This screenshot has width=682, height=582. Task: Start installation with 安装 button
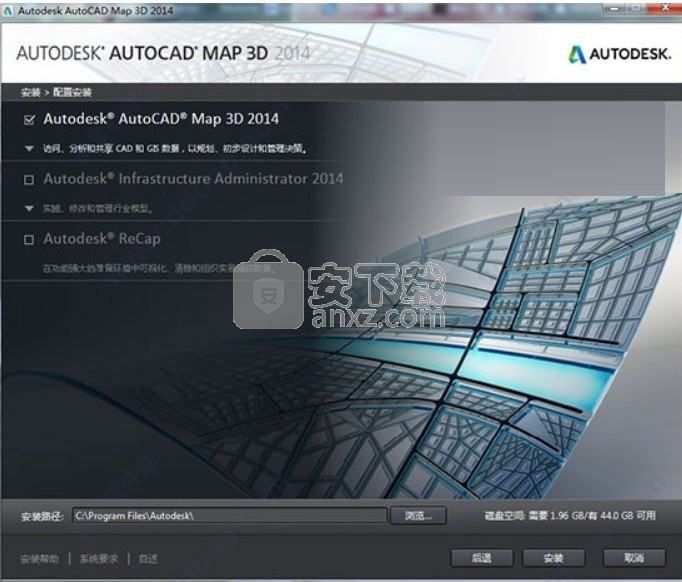[x=553, y=558]
